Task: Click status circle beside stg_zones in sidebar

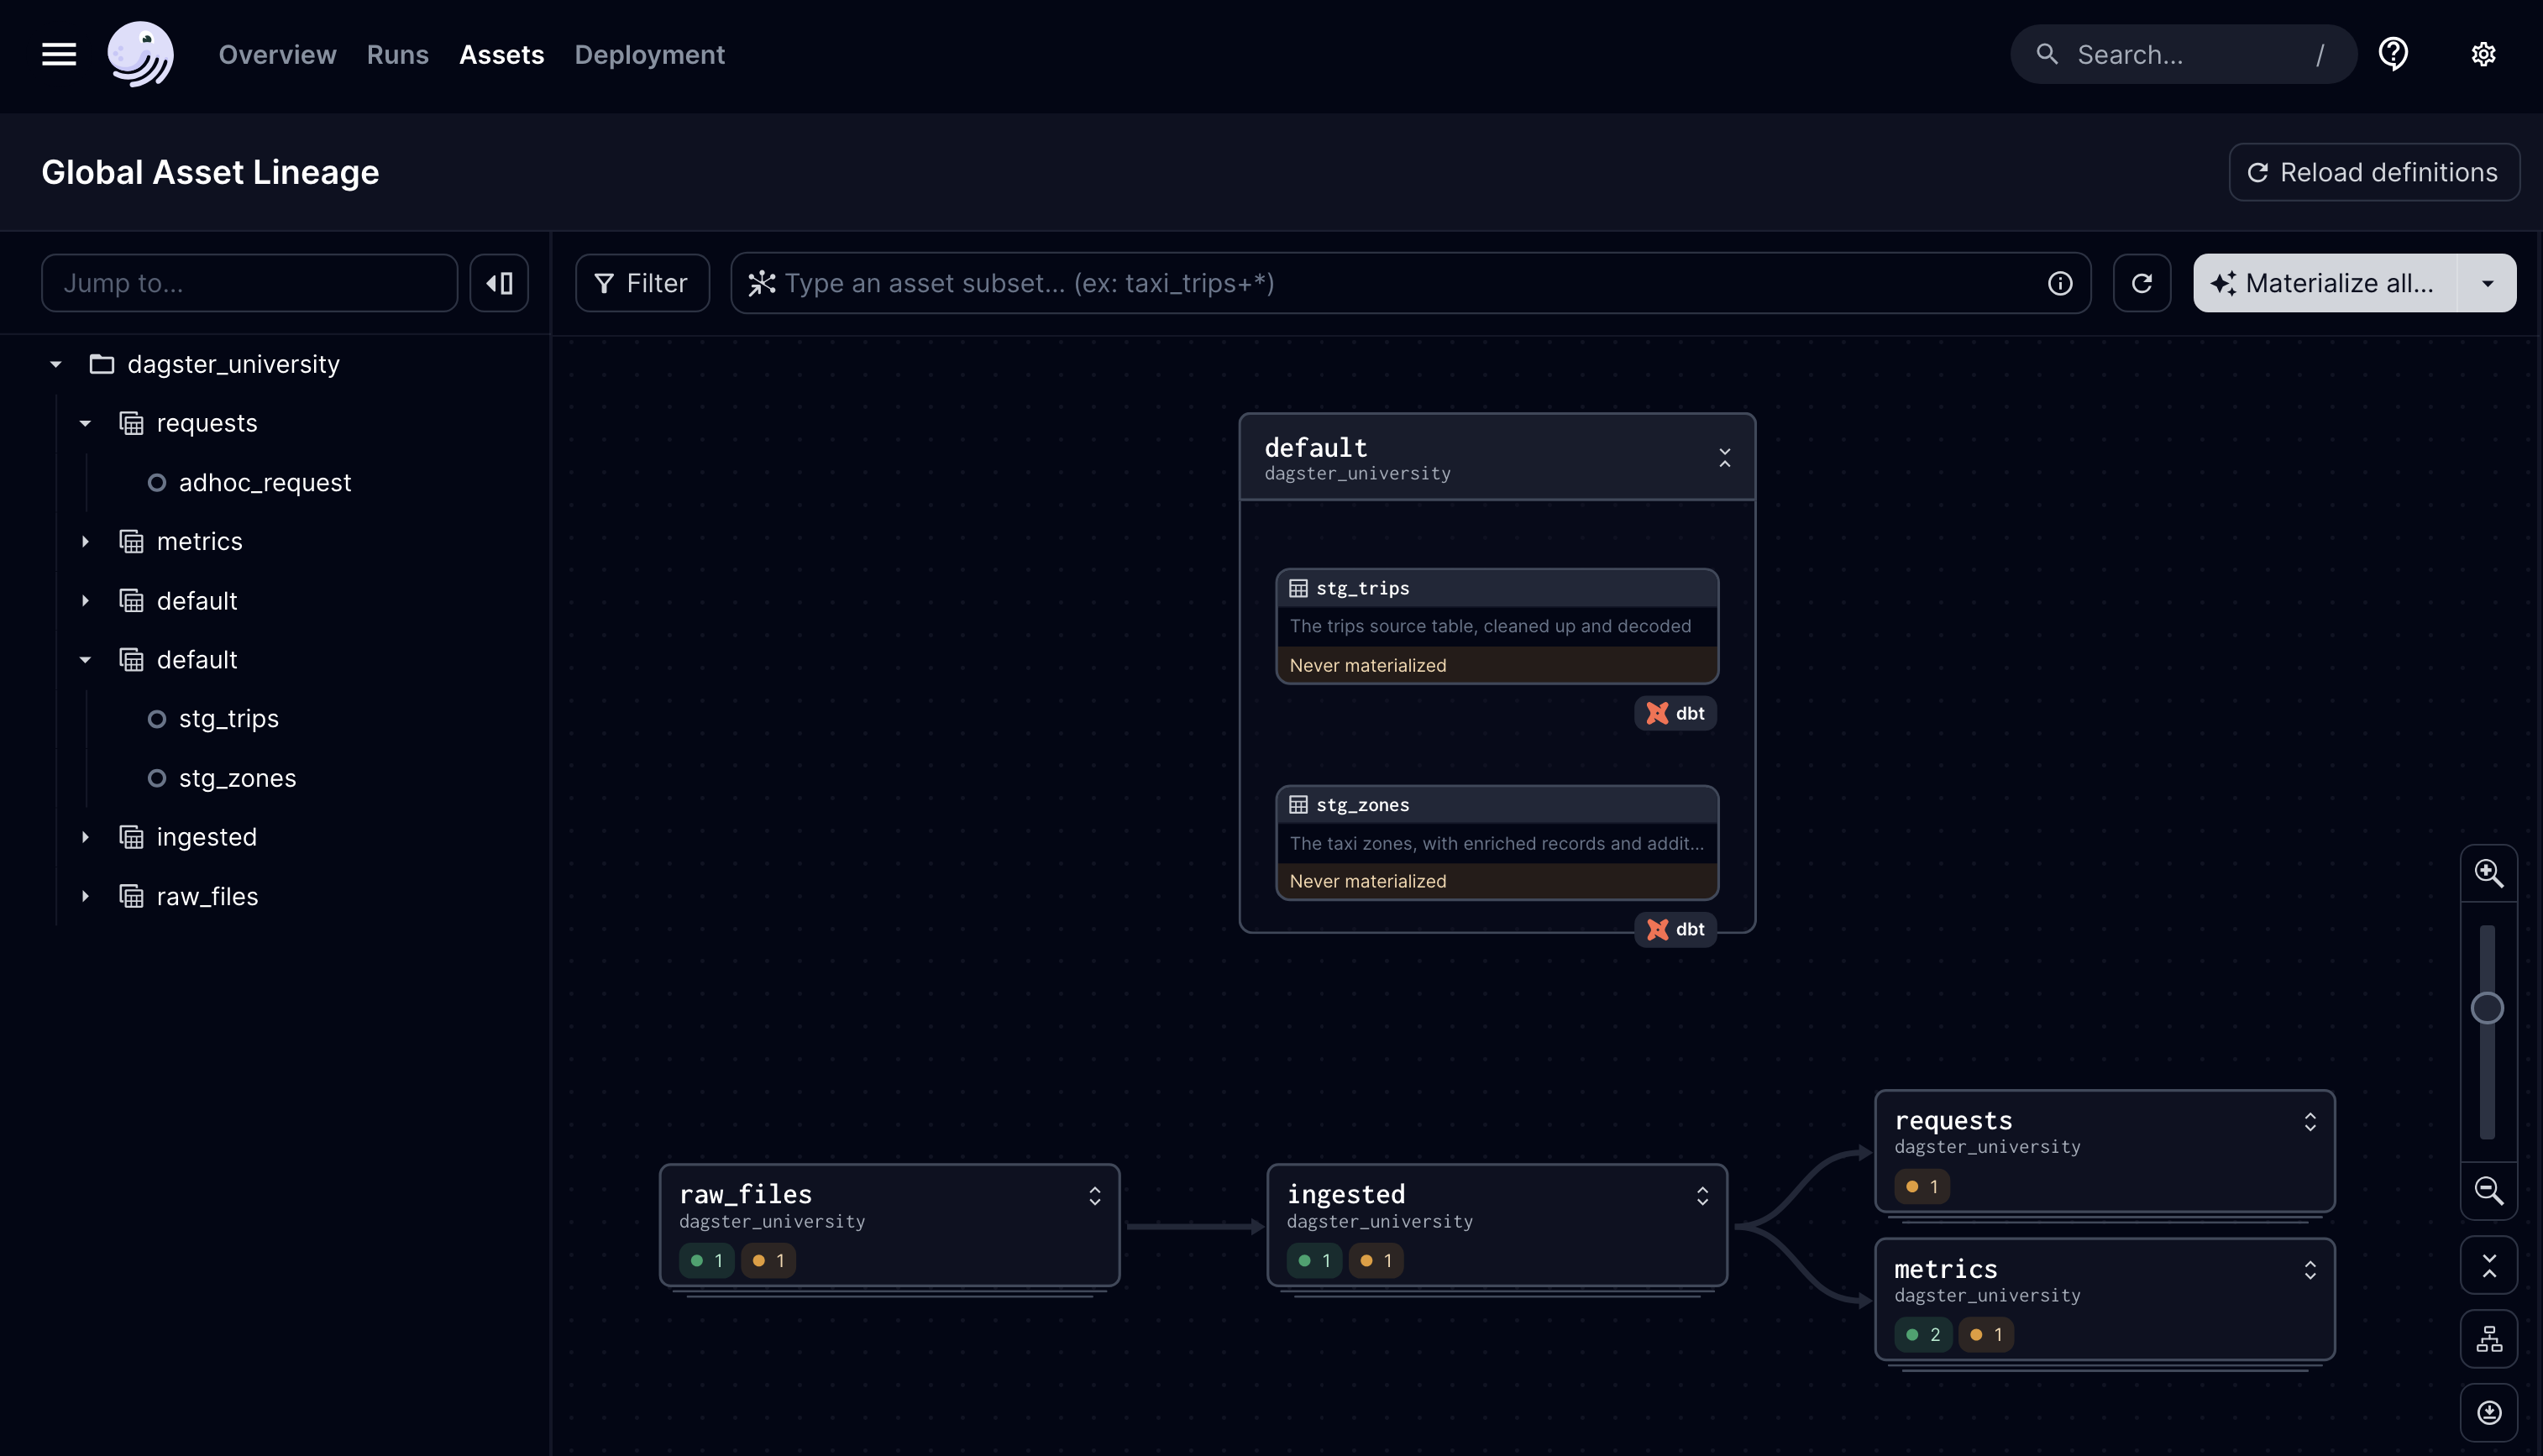Action: click(x=156, y=778)
